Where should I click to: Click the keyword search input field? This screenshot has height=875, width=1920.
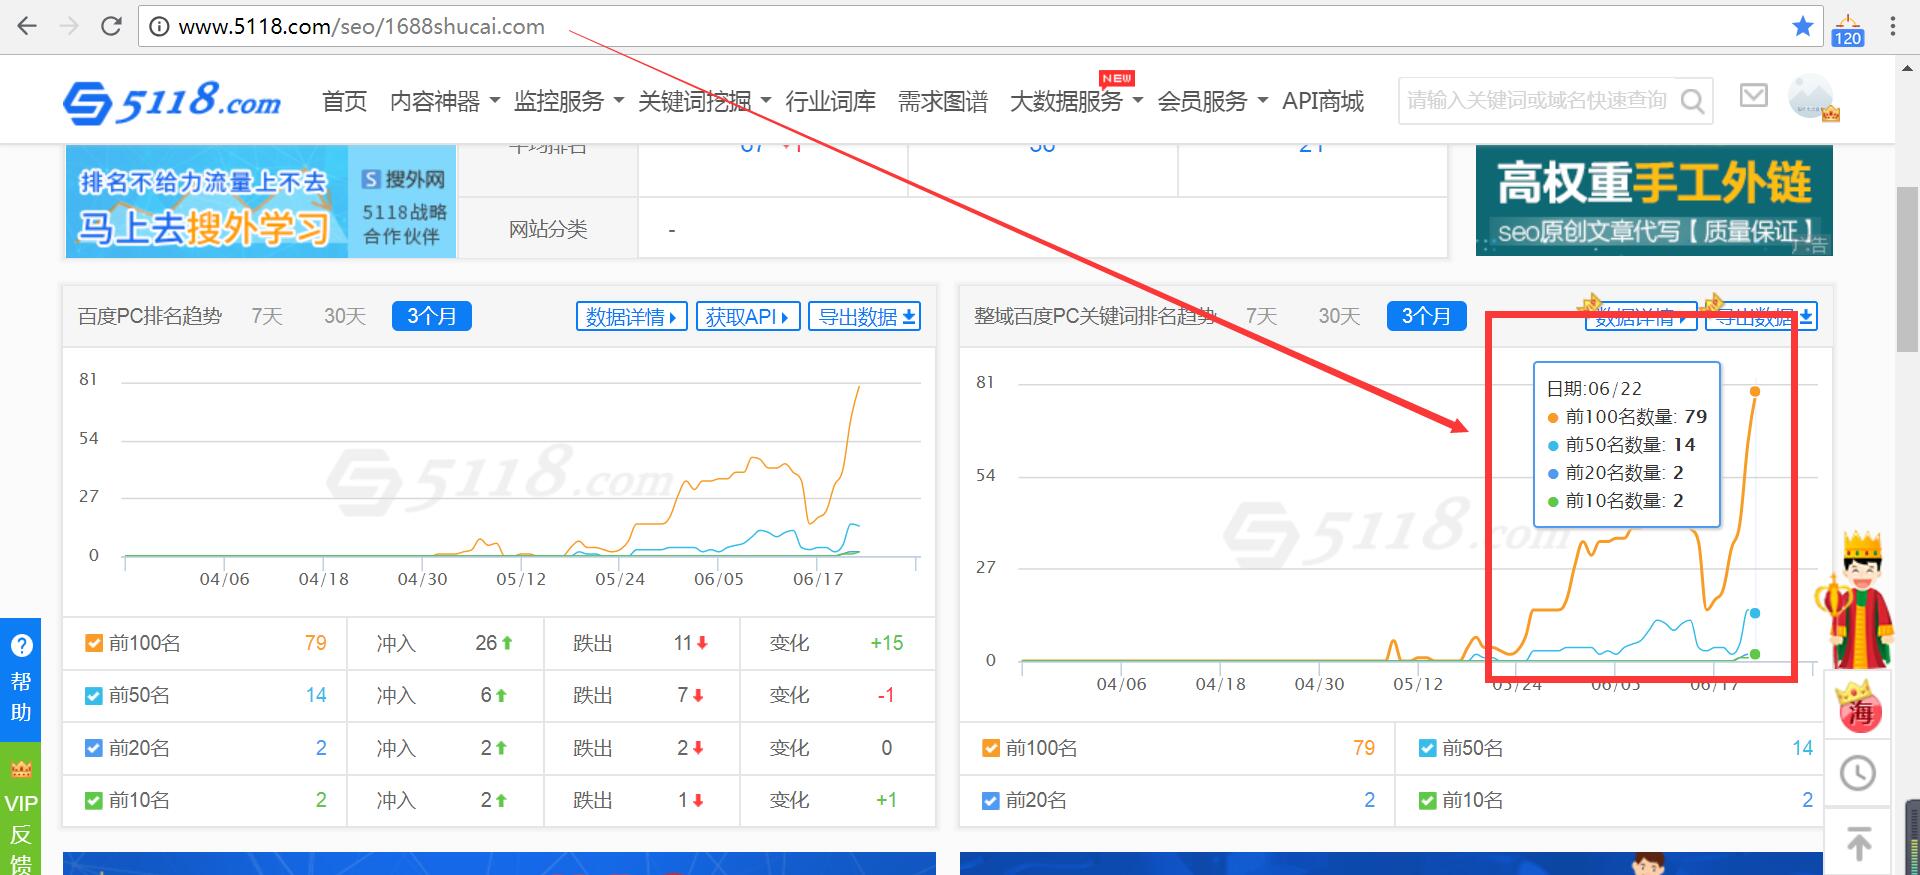1538,101
